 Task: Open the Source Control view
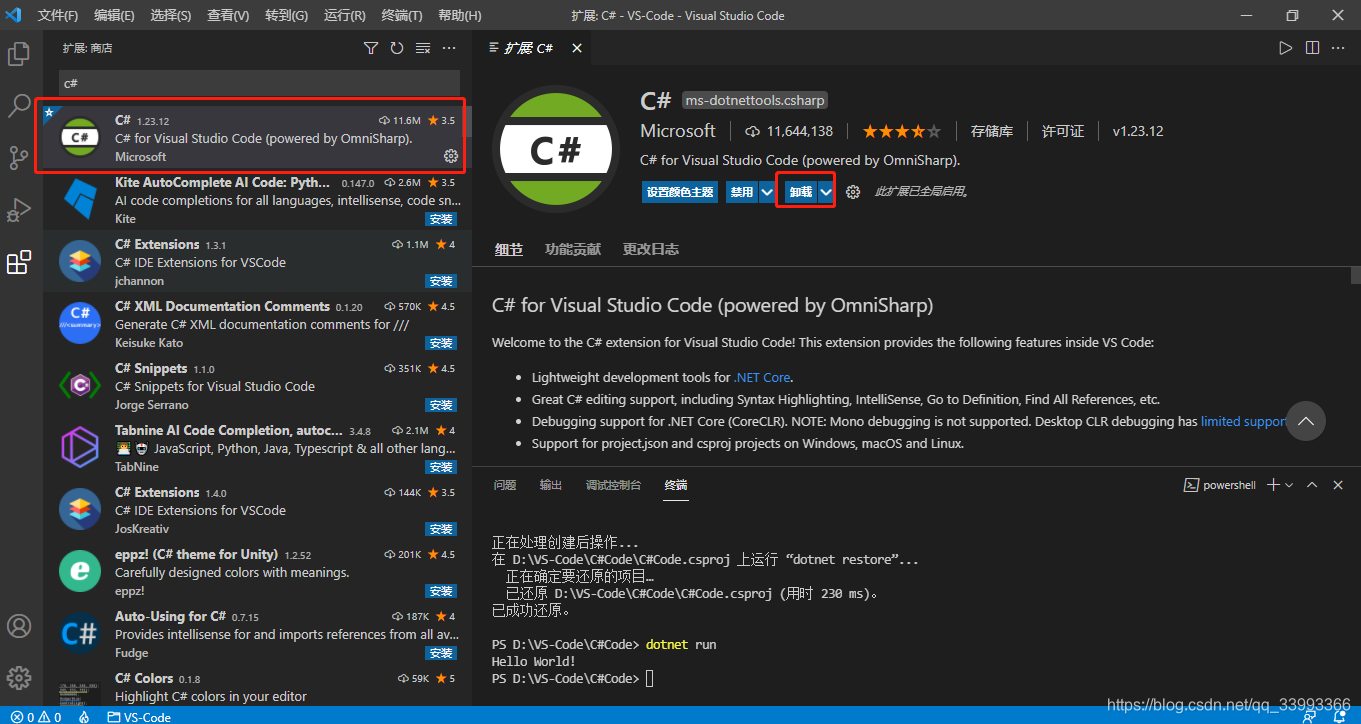19,158
